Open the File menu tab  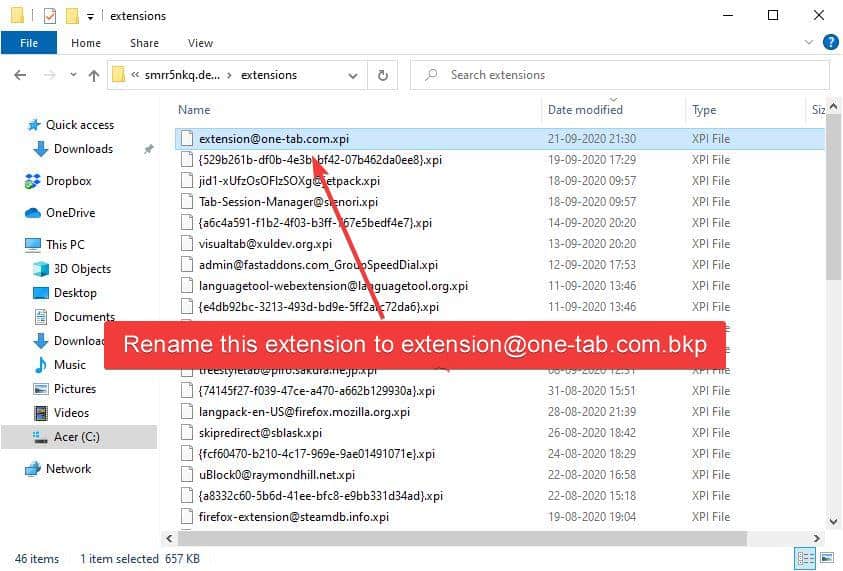[x=29, y=43]
